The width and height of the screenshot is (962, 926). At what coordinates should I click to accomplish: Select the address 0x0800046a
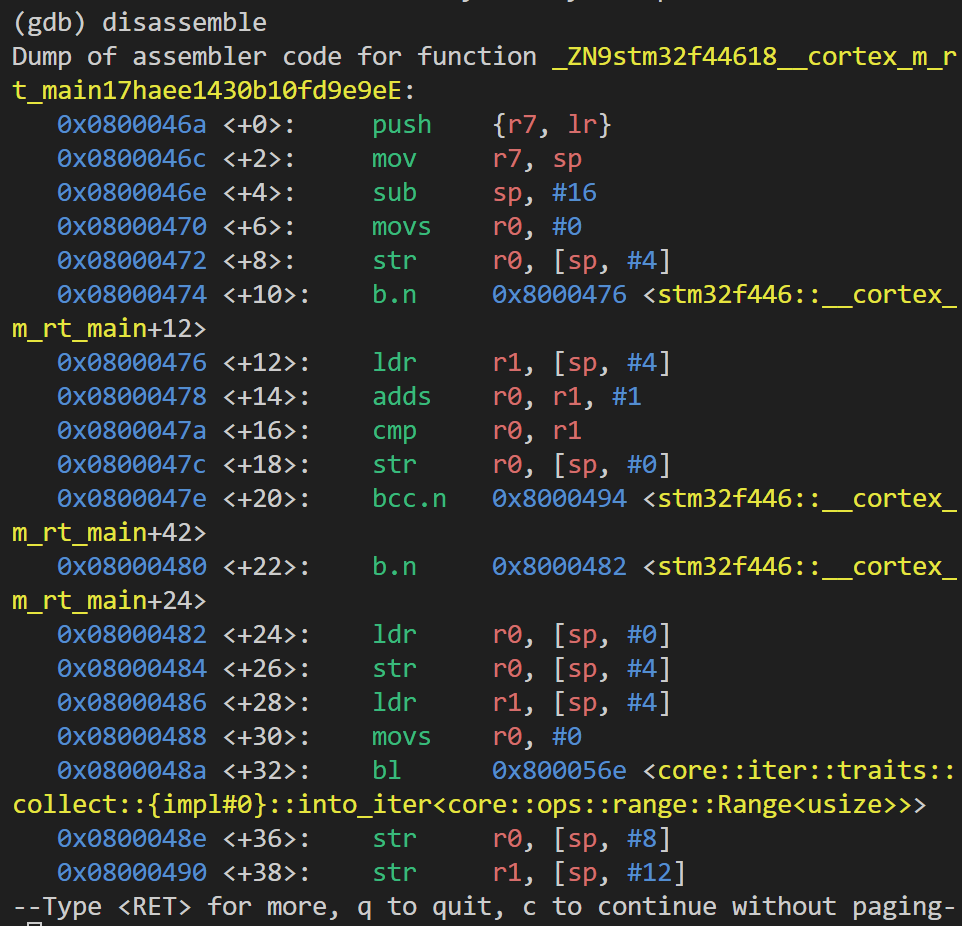pos(132,125)
